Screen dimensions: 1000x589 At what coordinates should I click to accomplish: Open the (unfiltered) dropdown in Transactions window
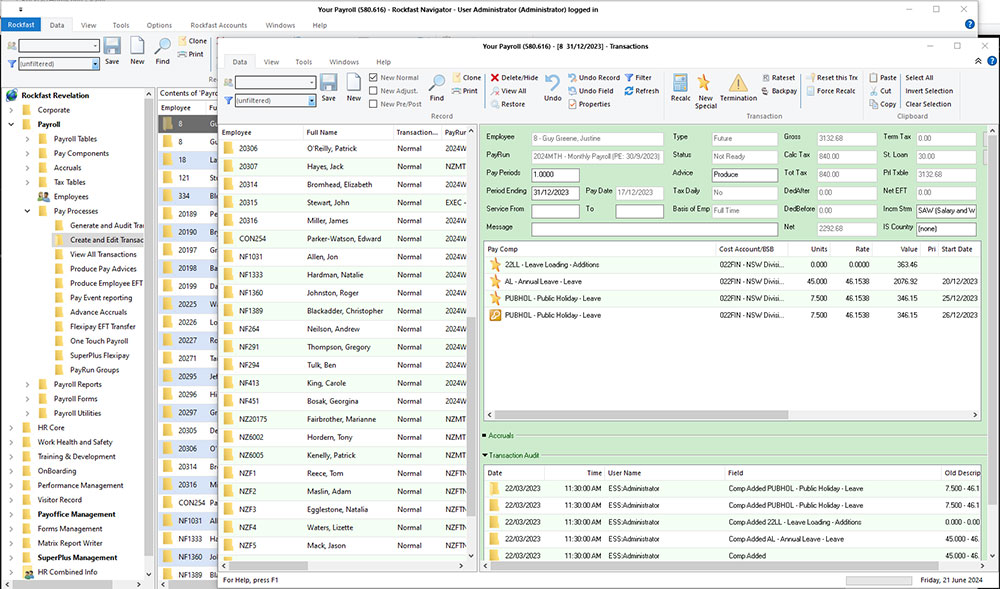[311, 101]
